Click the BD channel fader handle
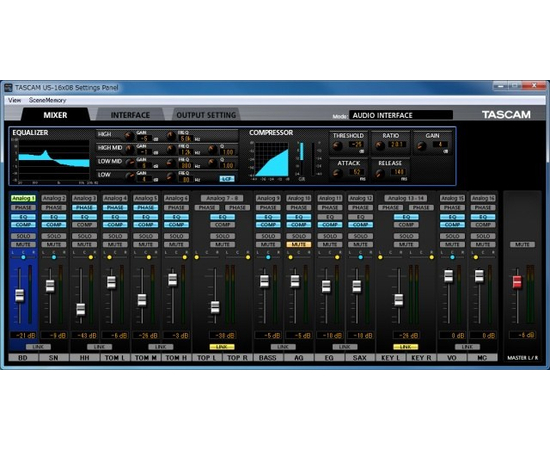The image size is (550, 450). click(x=20, y=295)
